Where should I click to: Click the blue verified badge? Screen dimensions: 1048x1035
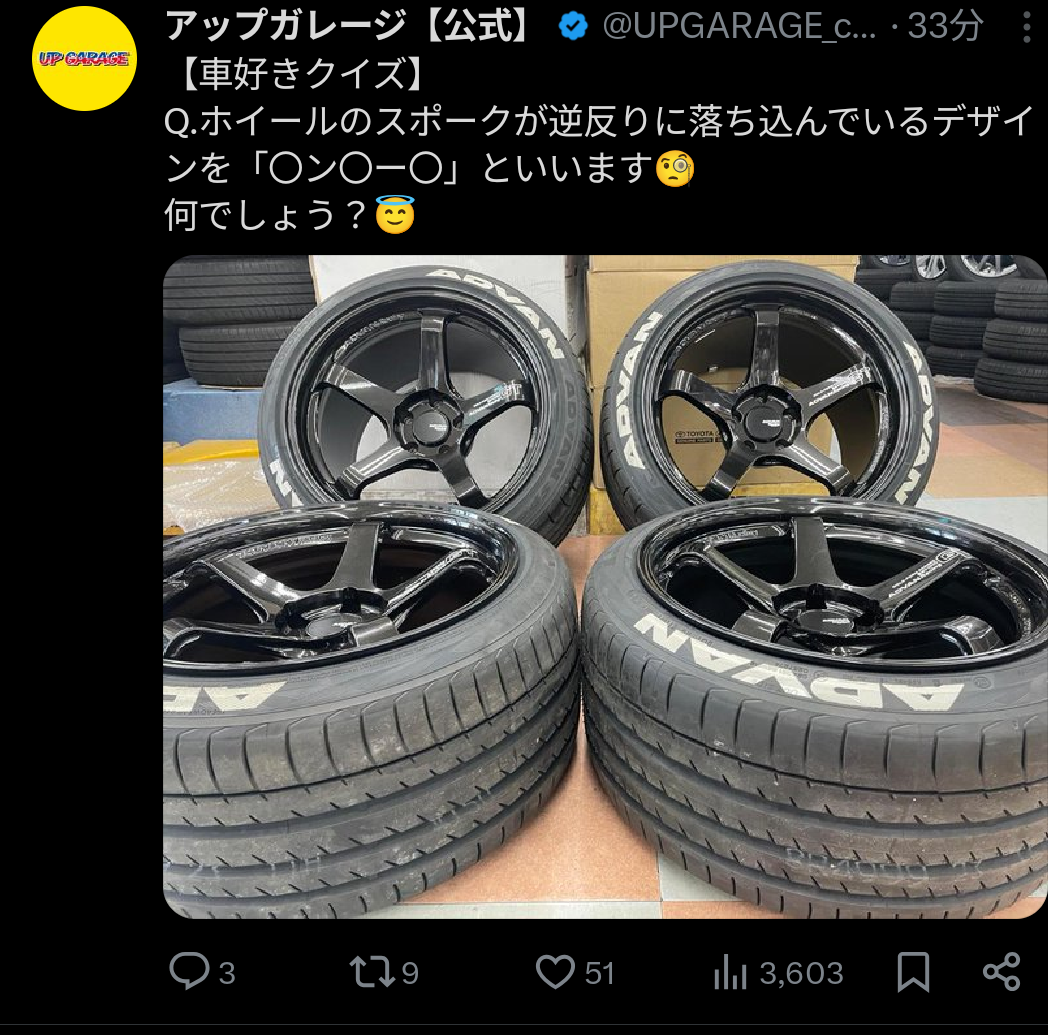[x=573, y=27]
